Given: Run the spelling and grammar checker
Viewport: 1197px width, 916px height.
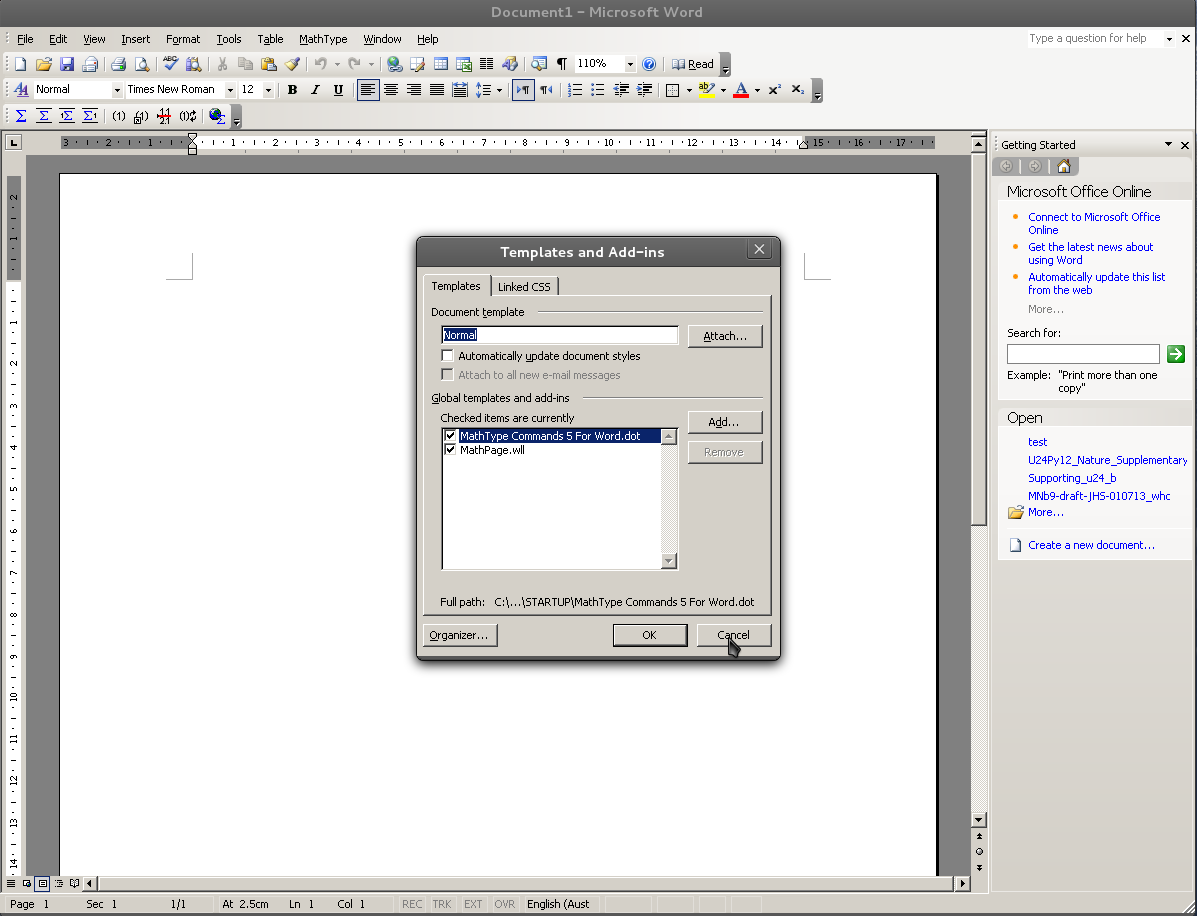Looking at the screenshot, I should click(x=170, y=63).
